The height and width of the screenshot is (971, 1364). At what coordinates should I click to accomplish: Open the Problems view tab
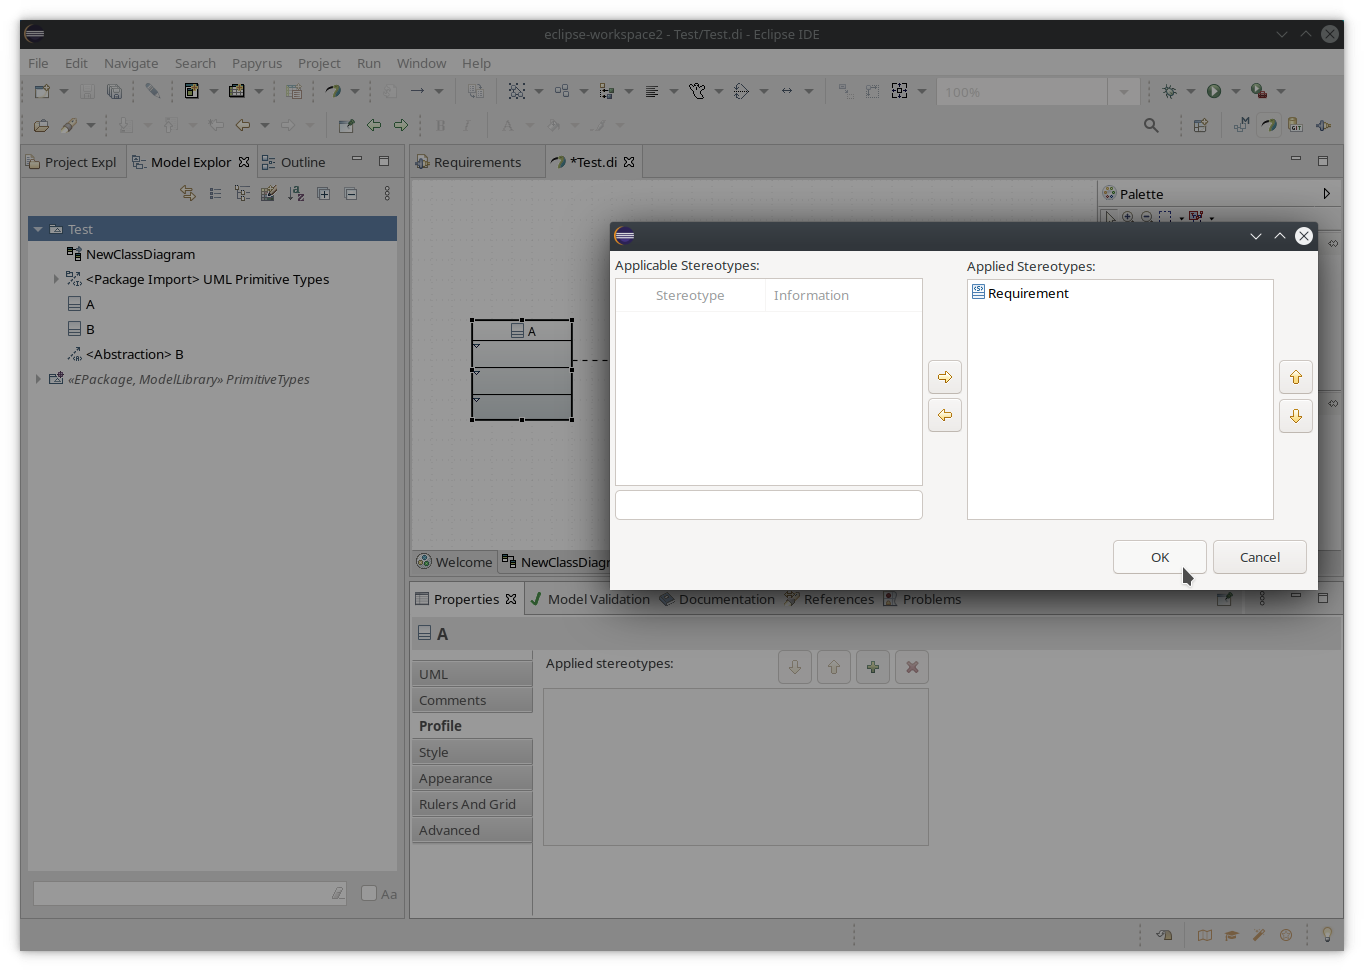pyautogui.click(x=922, y=599)
